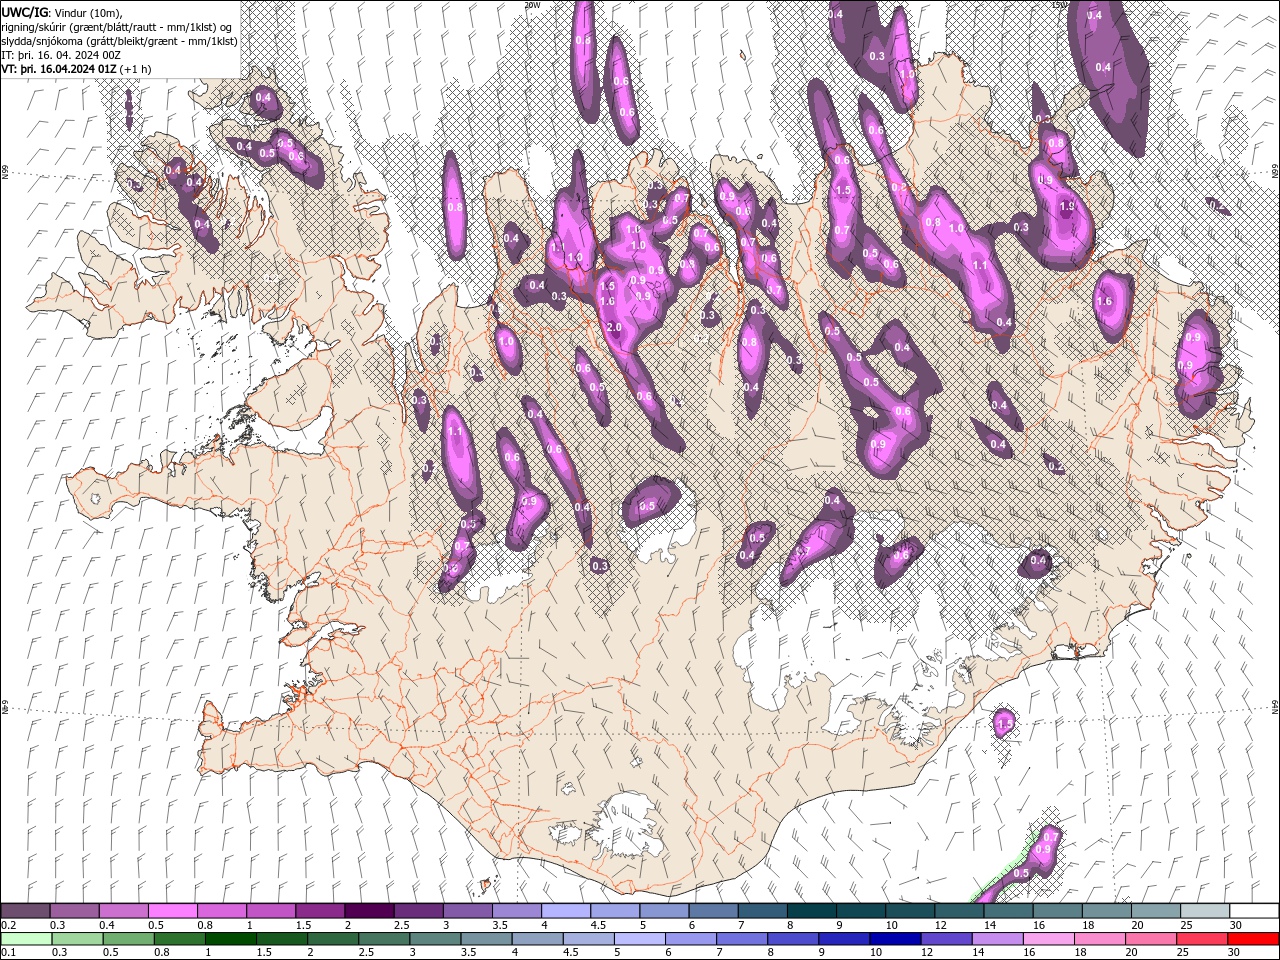Select the pale green 0.1 rain scale swatch

pos(26,939)
